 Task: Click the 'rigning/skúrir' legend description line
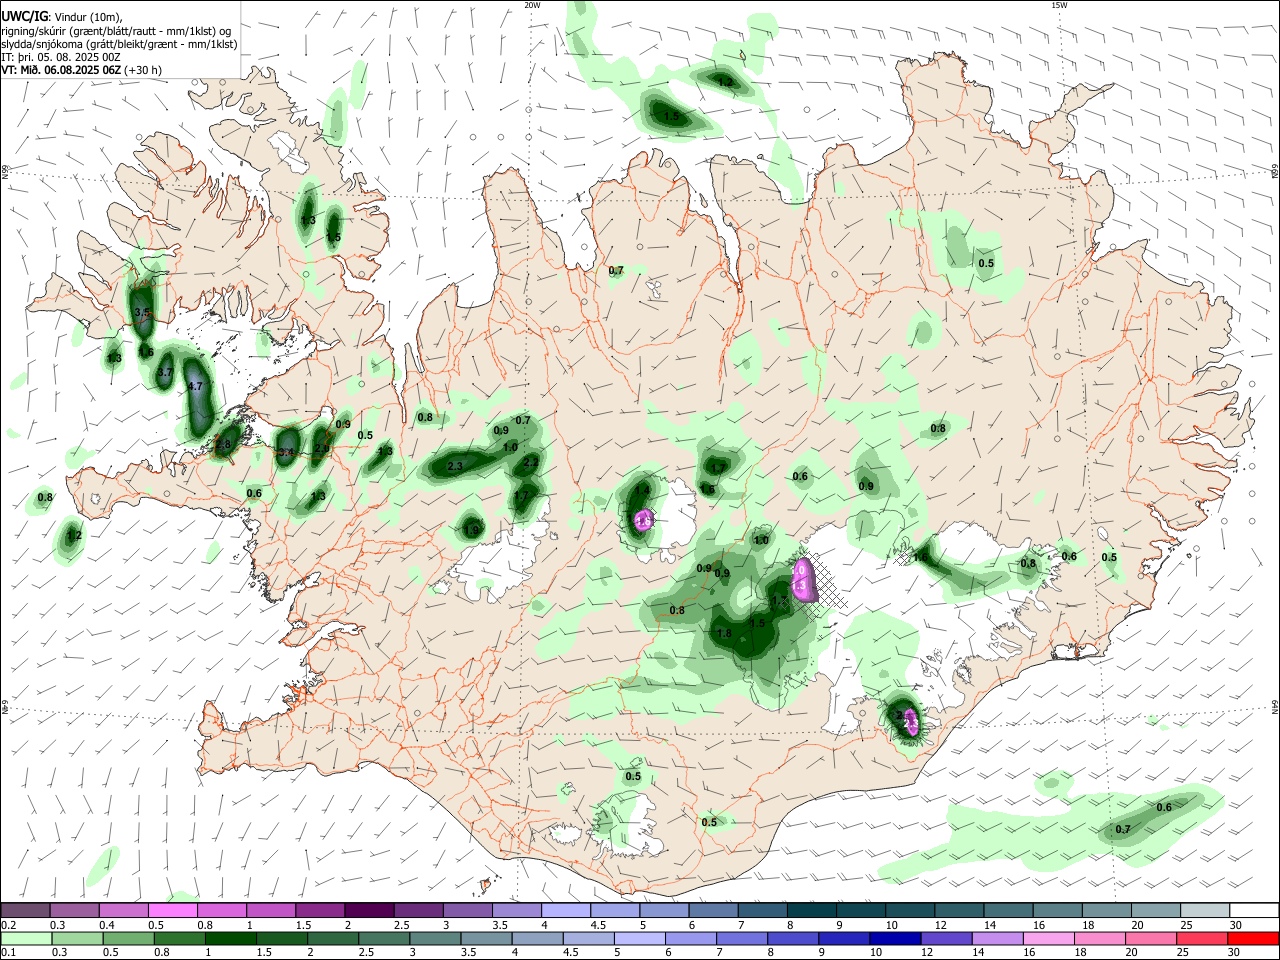(116, 31)
